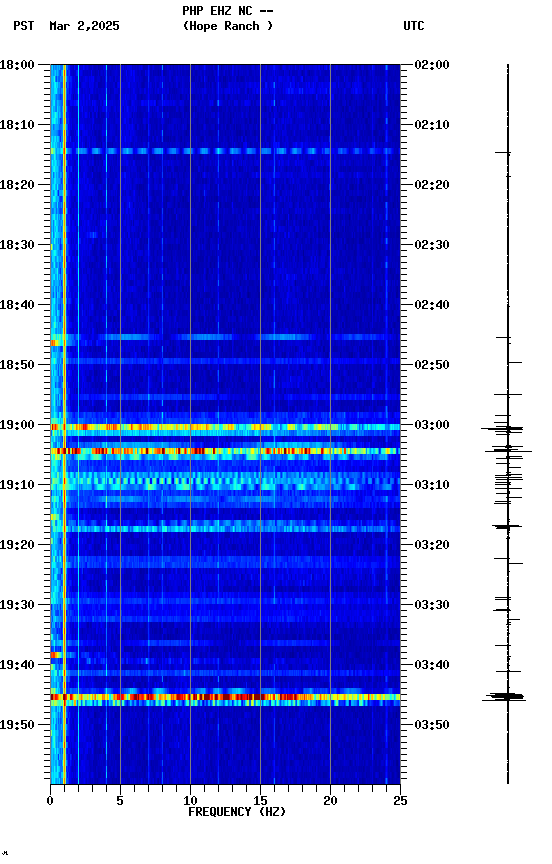552x864 pixels.
Task: Click the 02:50 UTC time label
Action: tap(432, 365)
